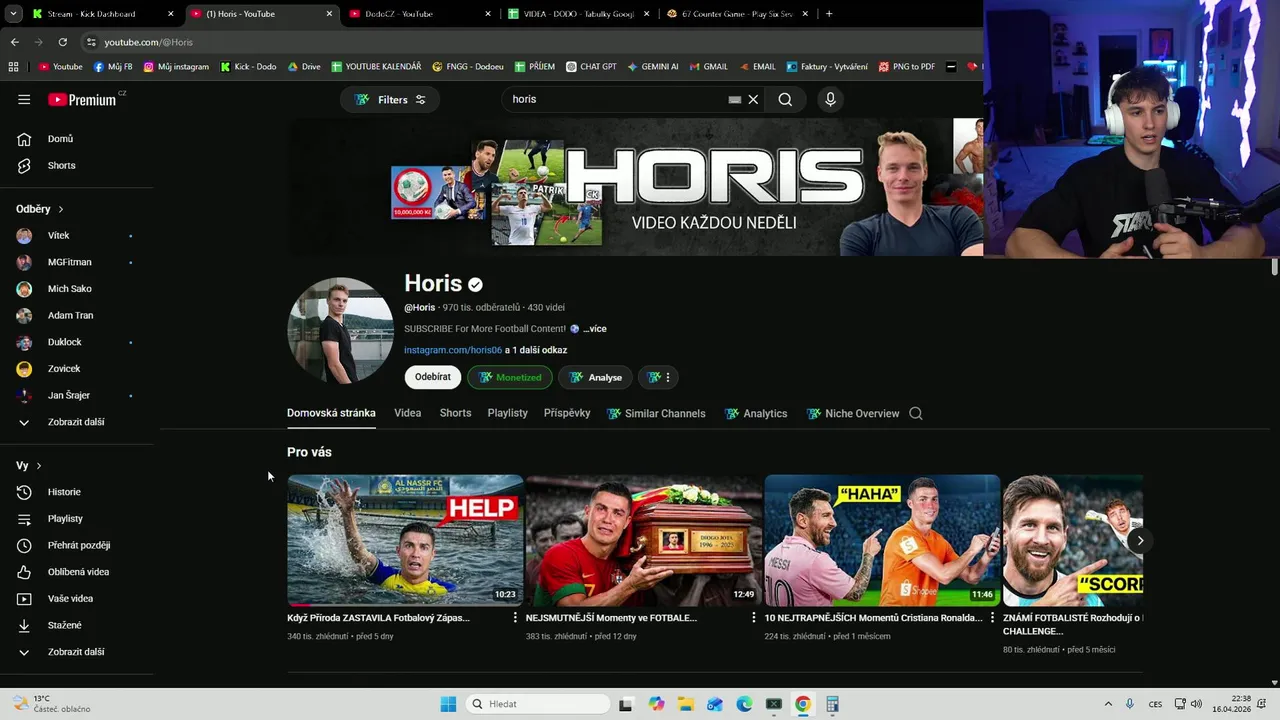
Task: Show hidden system tray icons
Action: [x=1108, y=704]
